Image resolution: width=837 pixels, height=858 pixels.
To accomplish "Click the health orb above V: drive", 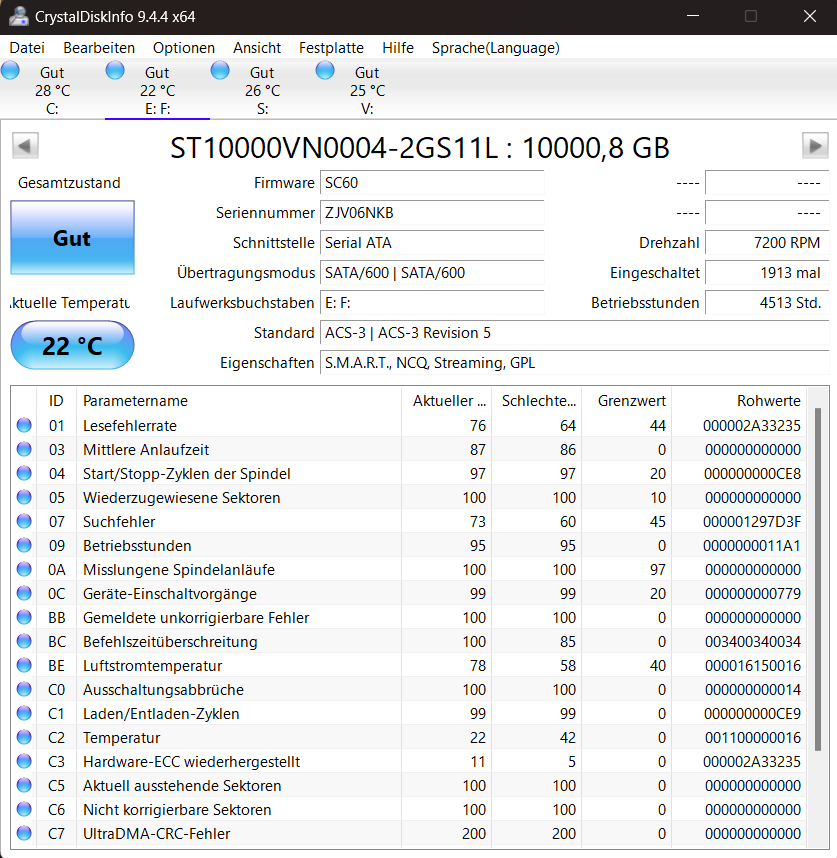I will pyautogui.click(x=325, y=70).
